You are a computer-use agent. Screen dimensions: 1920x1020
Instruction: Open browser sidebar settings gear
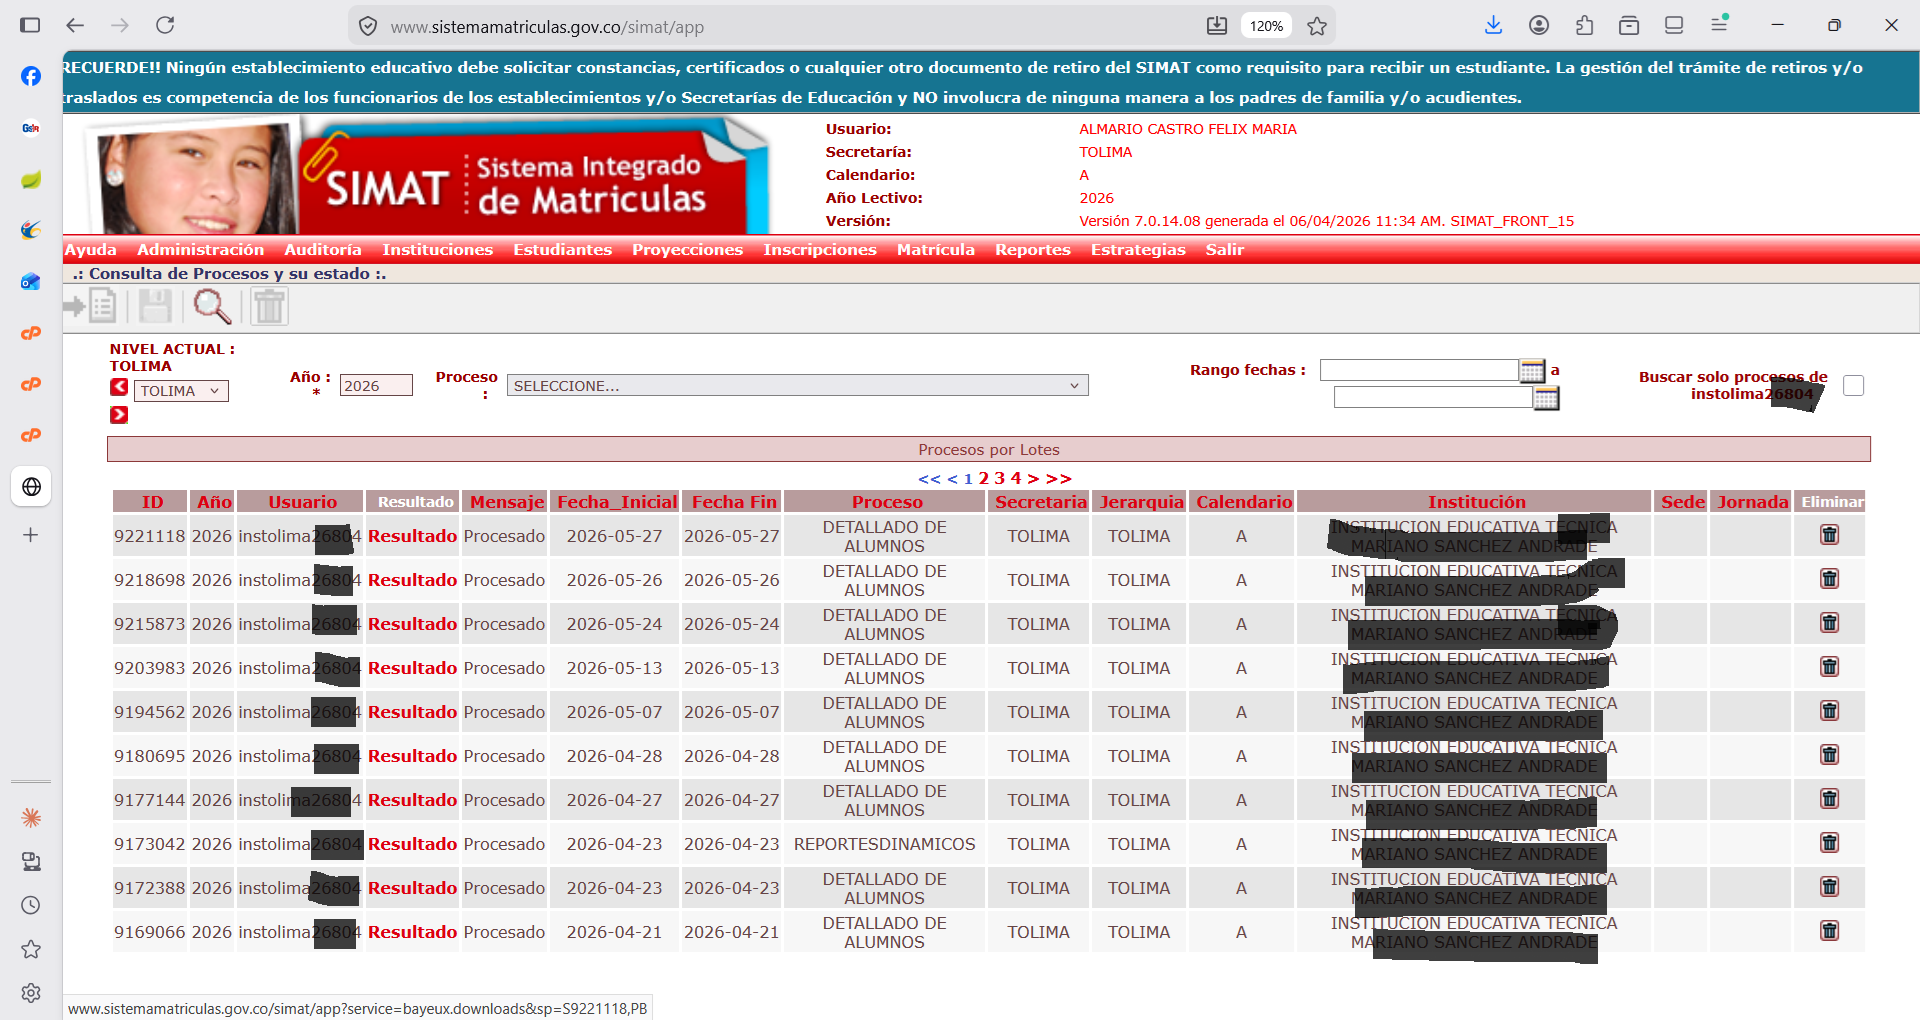point(31,993)
